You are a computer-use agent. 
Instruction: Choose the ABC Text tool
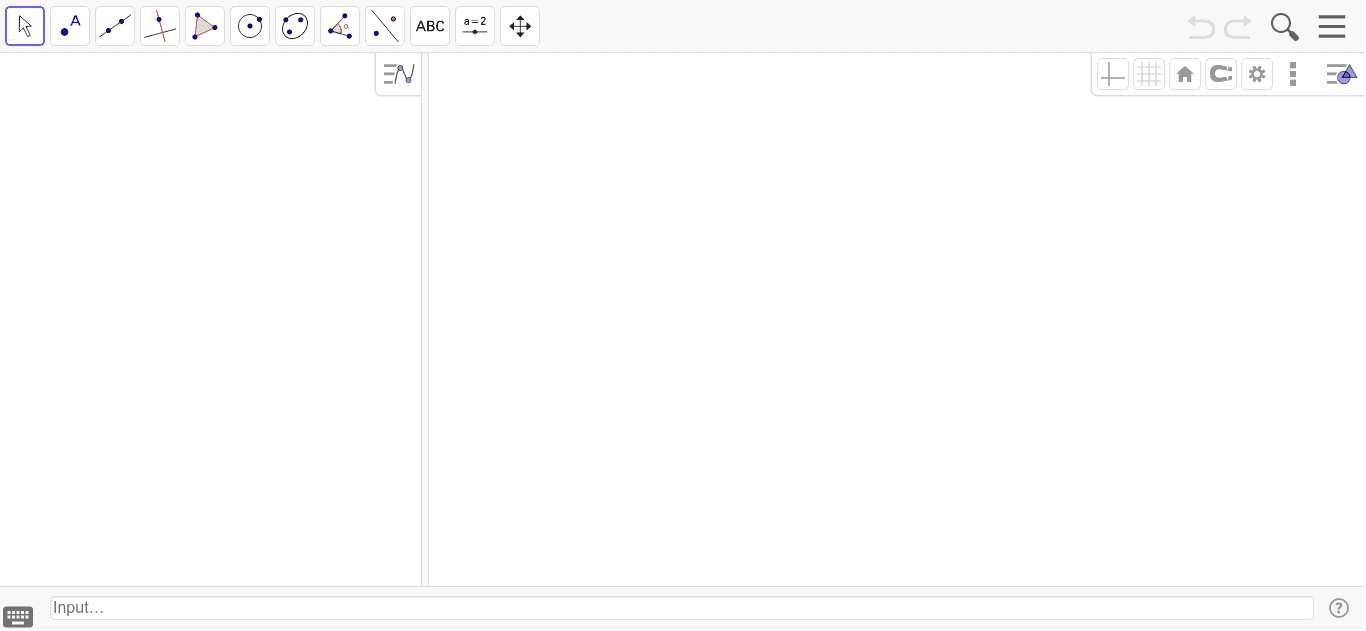pyautogui.click(x=430, y=26)
